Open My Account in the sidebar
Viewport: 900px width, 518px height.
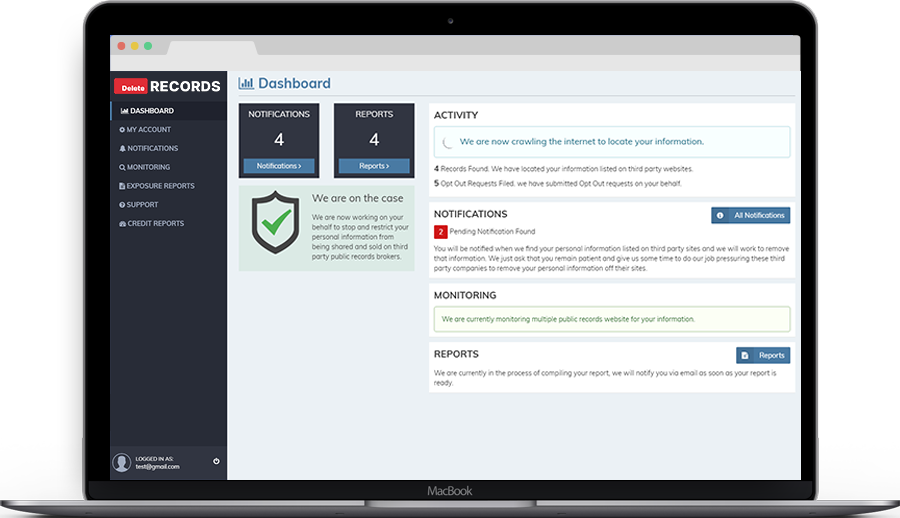[145, 130]
